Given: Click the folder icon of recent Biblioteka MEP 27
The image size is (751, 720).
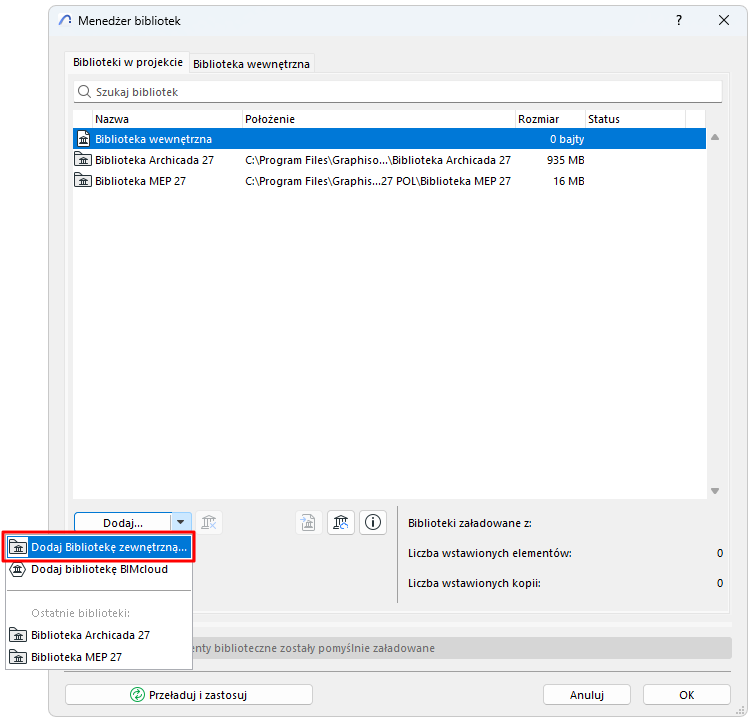Looking at the screenshot, I should point(18,657).
